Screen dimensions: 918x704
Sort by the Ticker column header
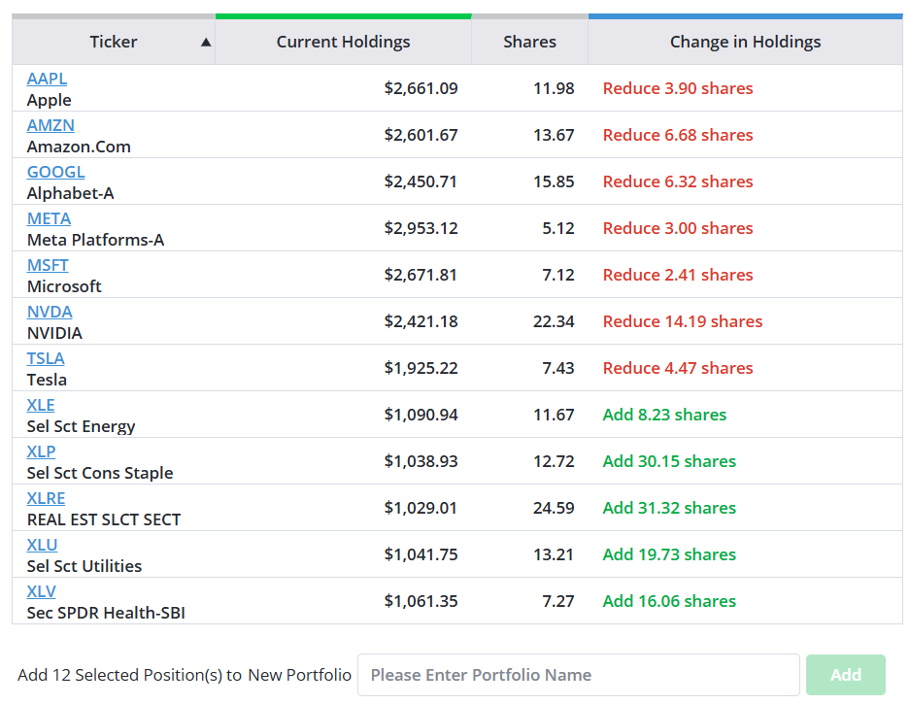tap(114, 42)
